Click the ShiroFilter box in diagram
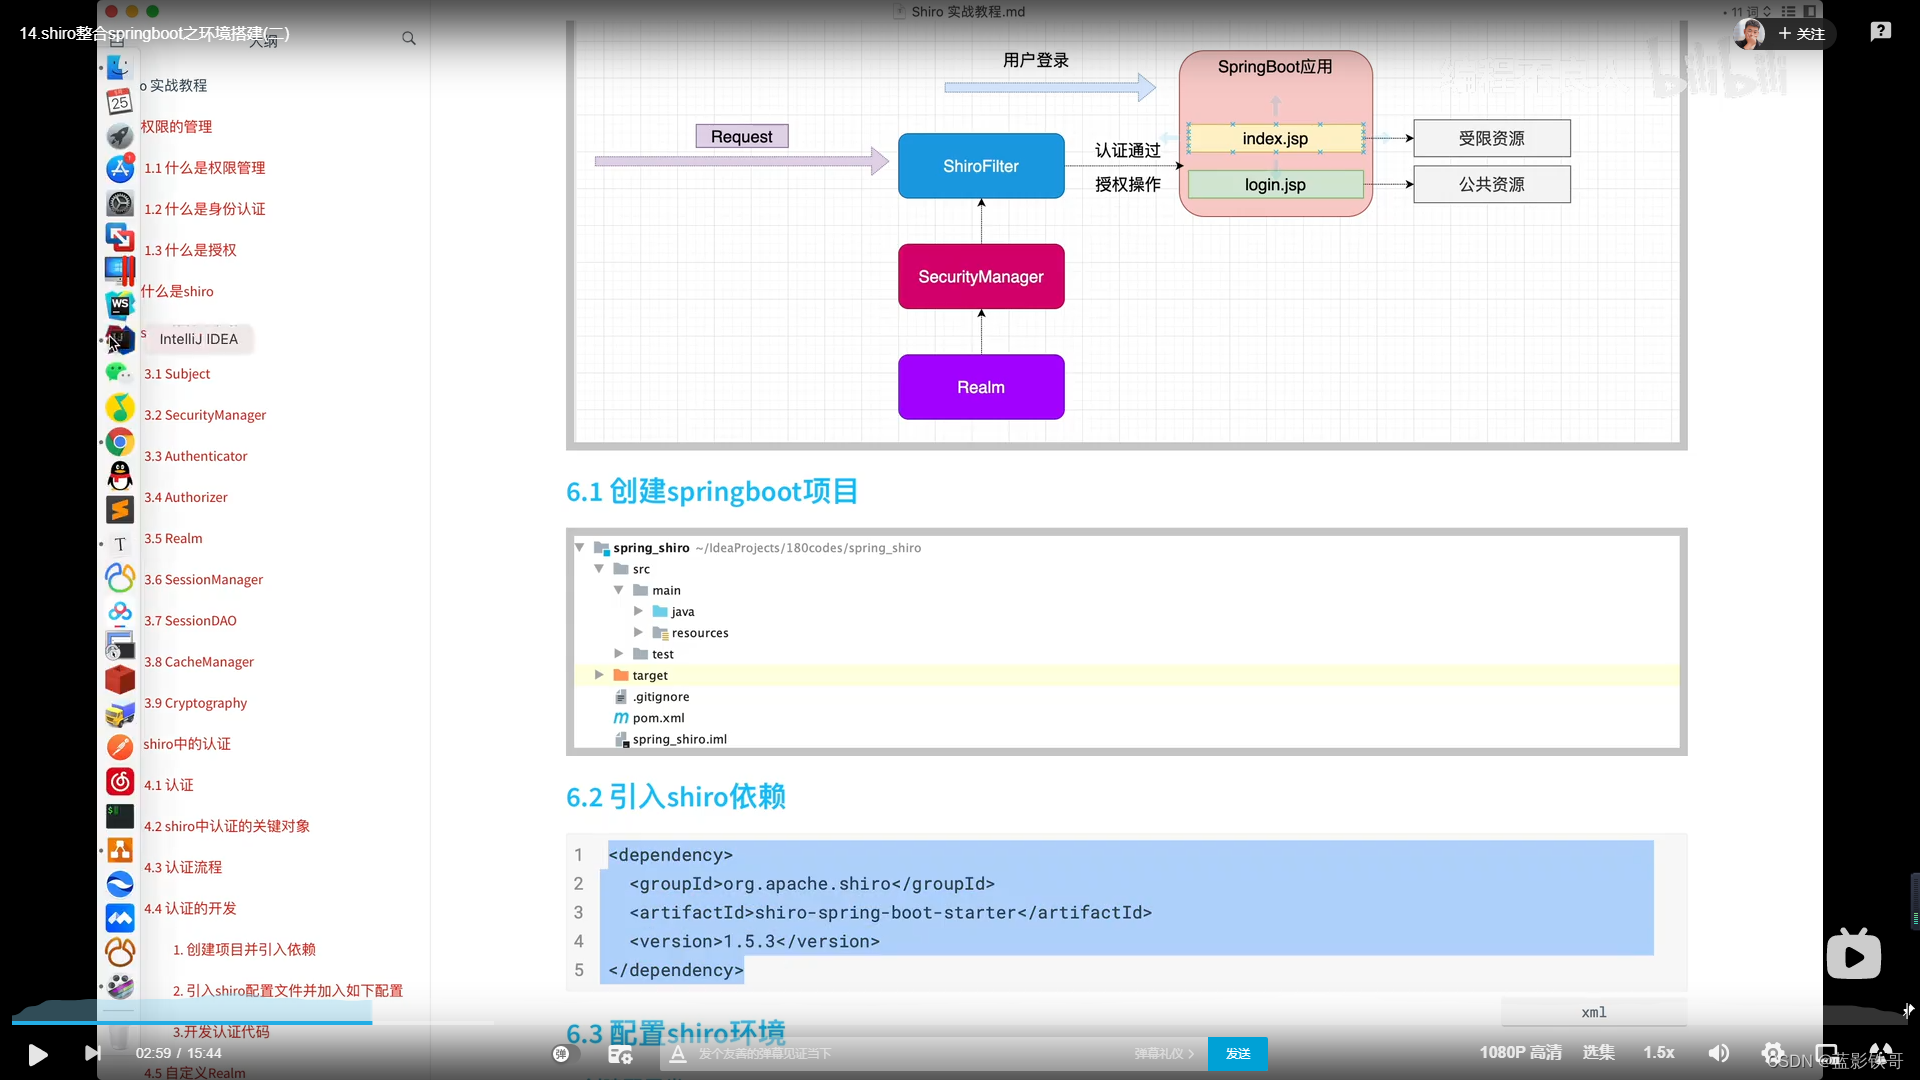 pos(981,166)
